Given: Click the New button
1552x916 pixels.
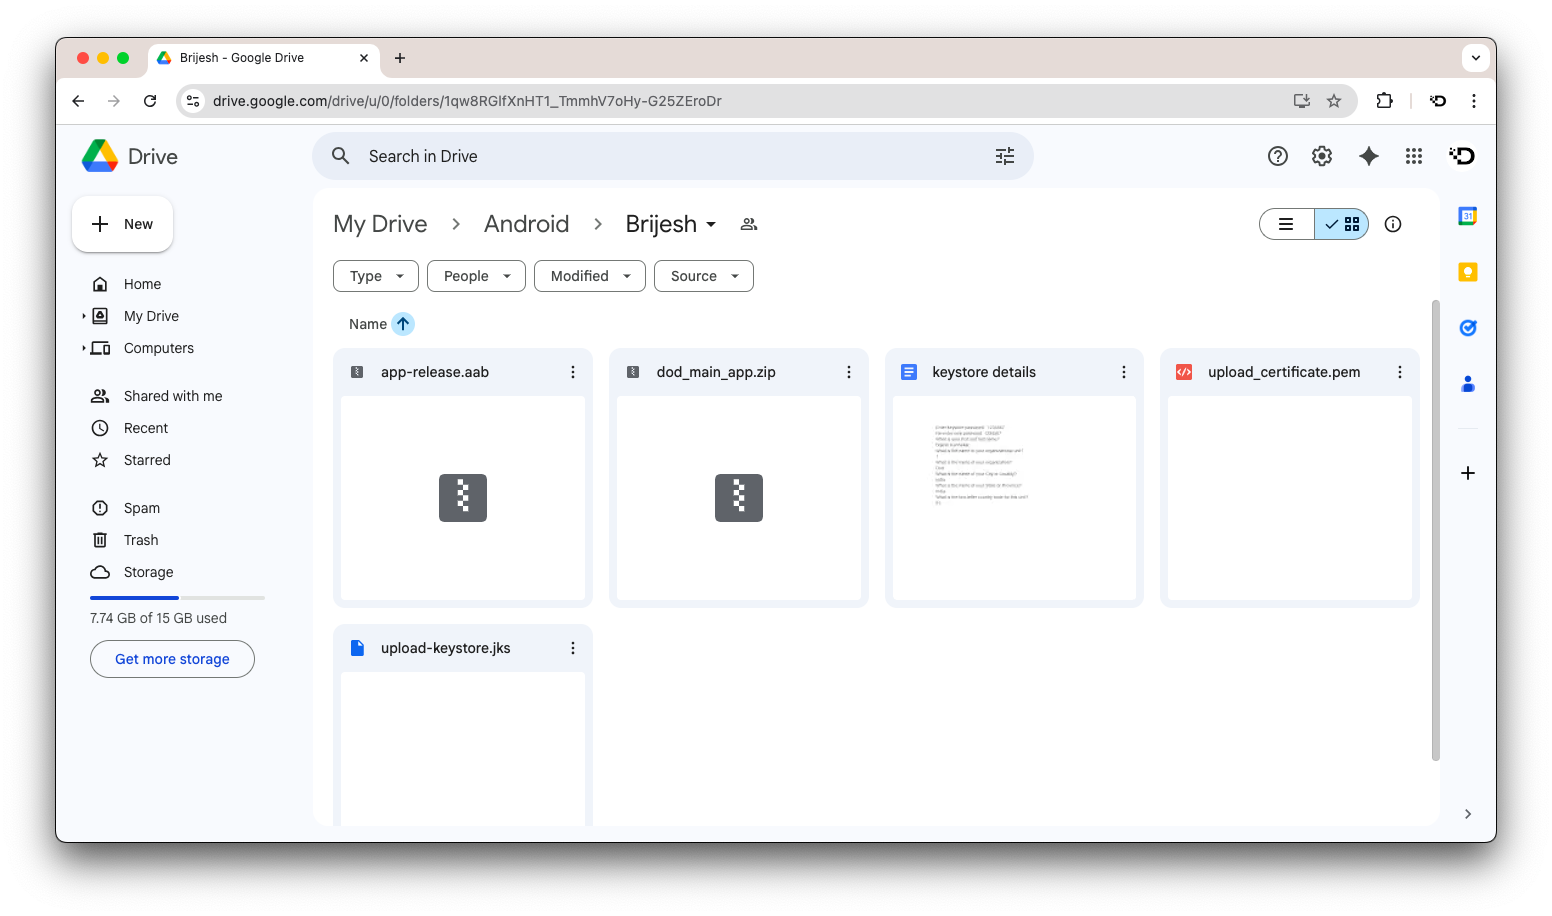Looking at the screenshot, I should pos(122,224).
